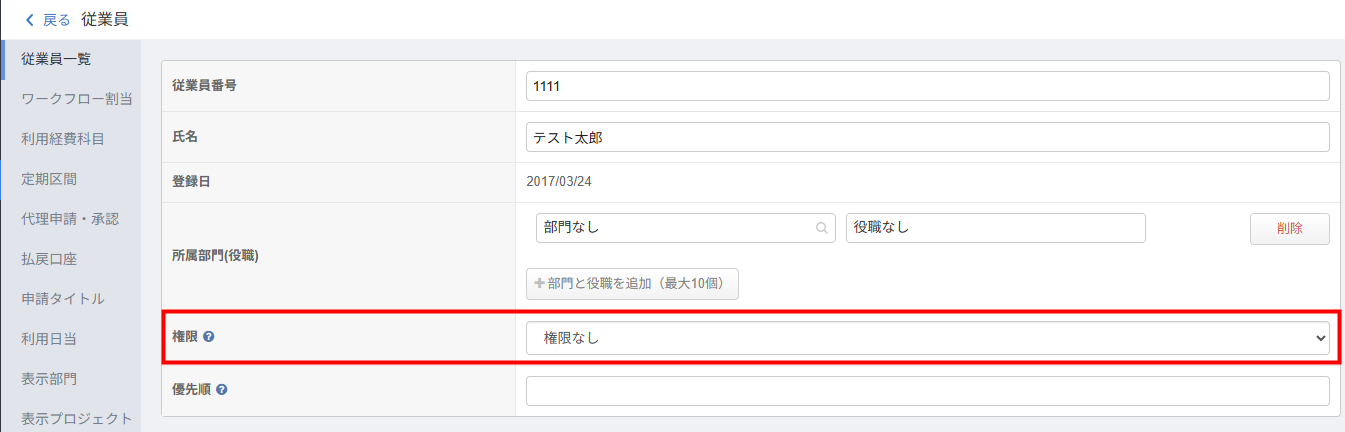Image resolution: width=1345 pixels, height=432 pixels.
Task: Go to 利用経費科目 section
Action: pyautogui.click(x=63, y=139)
